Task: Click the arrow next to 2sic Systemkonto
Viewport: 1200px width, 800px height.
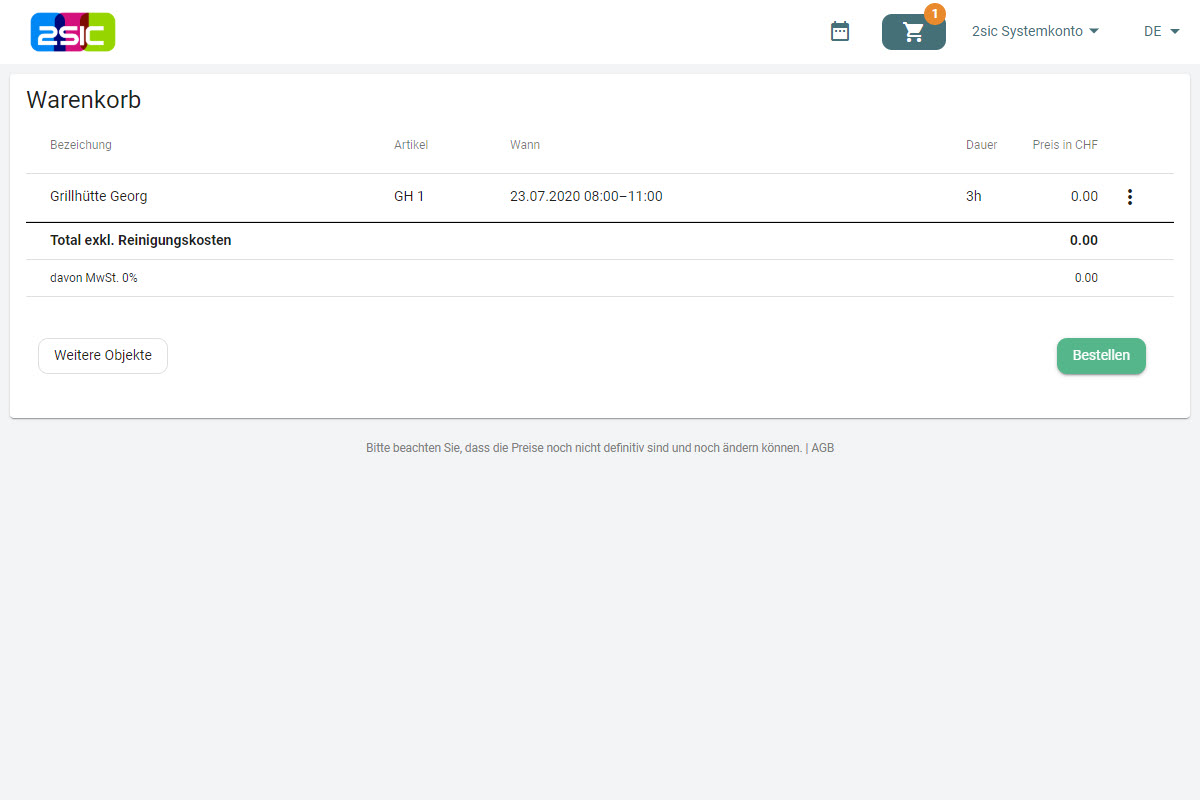Action: pyautogui.click(x=1094, y=32)
